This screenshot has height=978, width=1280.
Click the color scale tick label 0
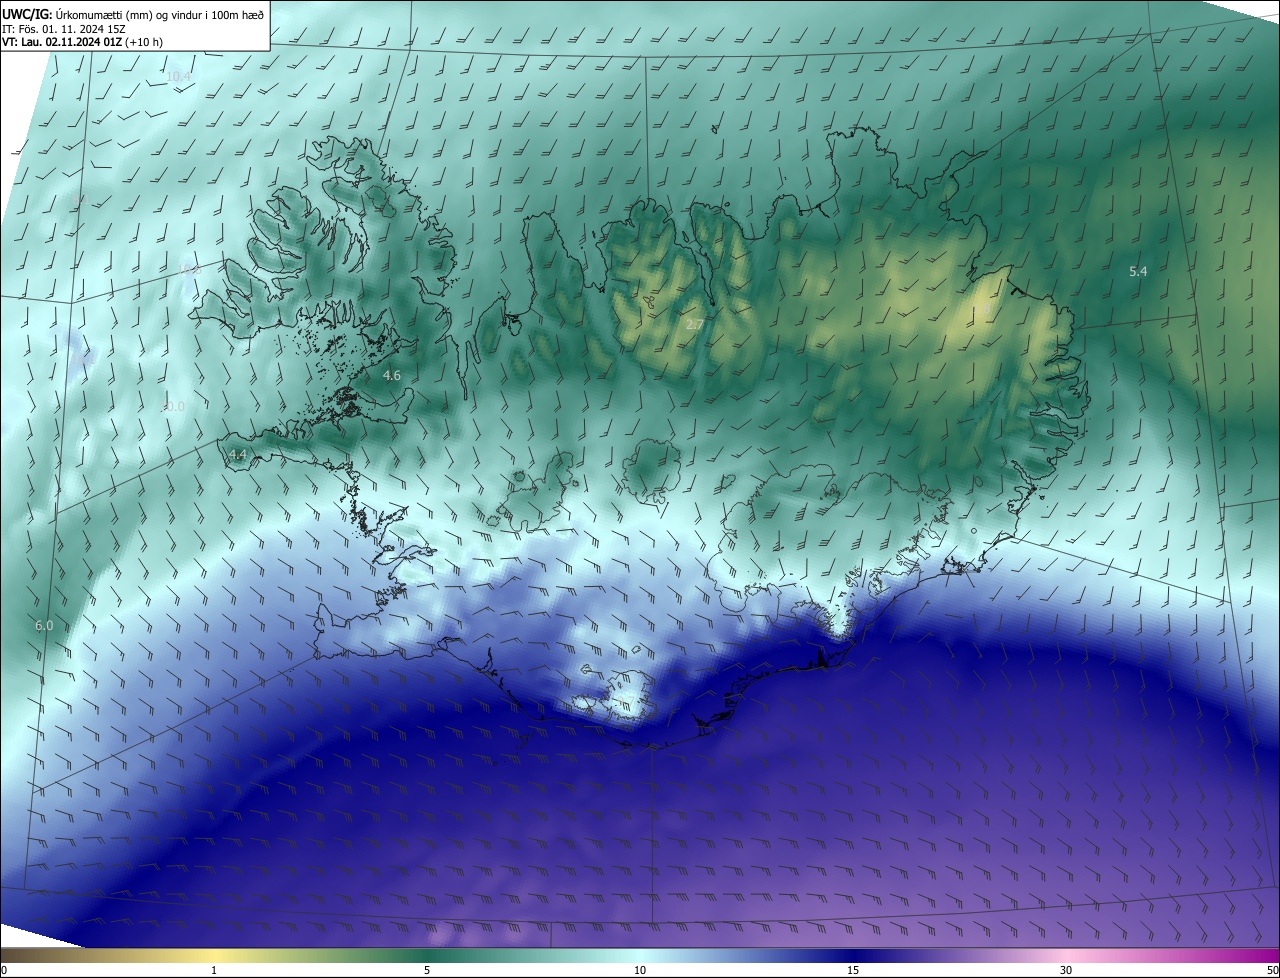(3, 971)
